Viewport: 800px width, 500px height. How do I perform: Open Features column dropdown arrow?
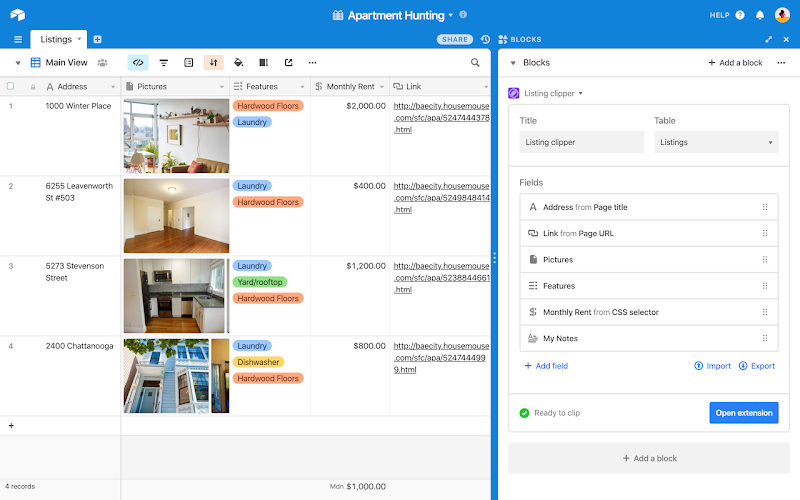tap(302, 87)
